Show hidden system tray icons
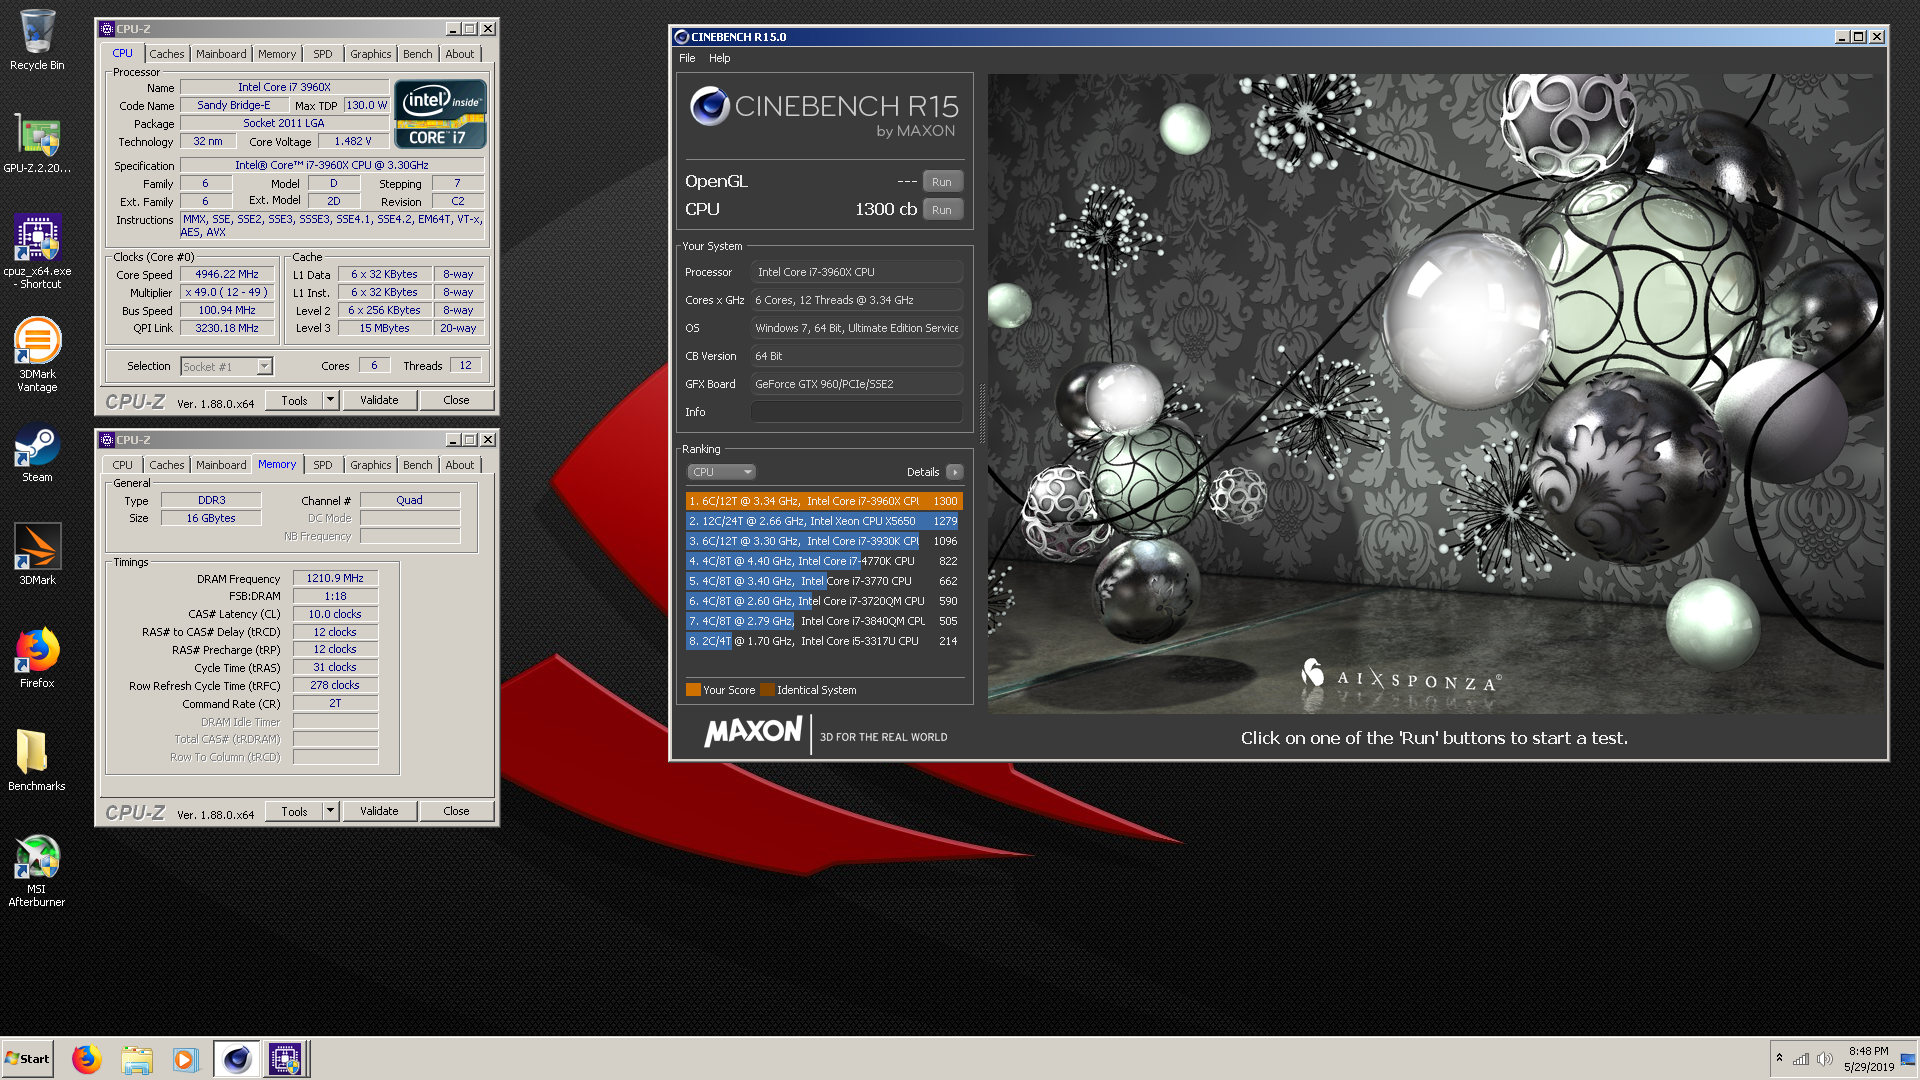The image size is (1920, 1080). pyautogui.click(x=1779, y=1058)
